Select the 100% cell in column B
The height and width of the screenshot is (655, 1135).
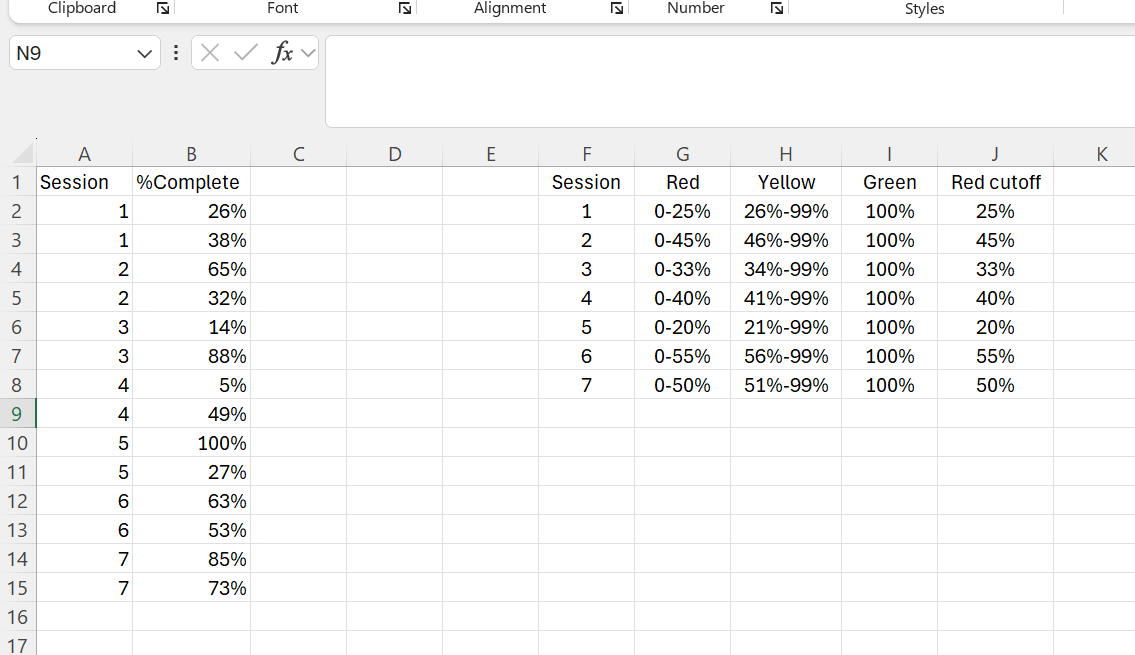tap(191, 443)
